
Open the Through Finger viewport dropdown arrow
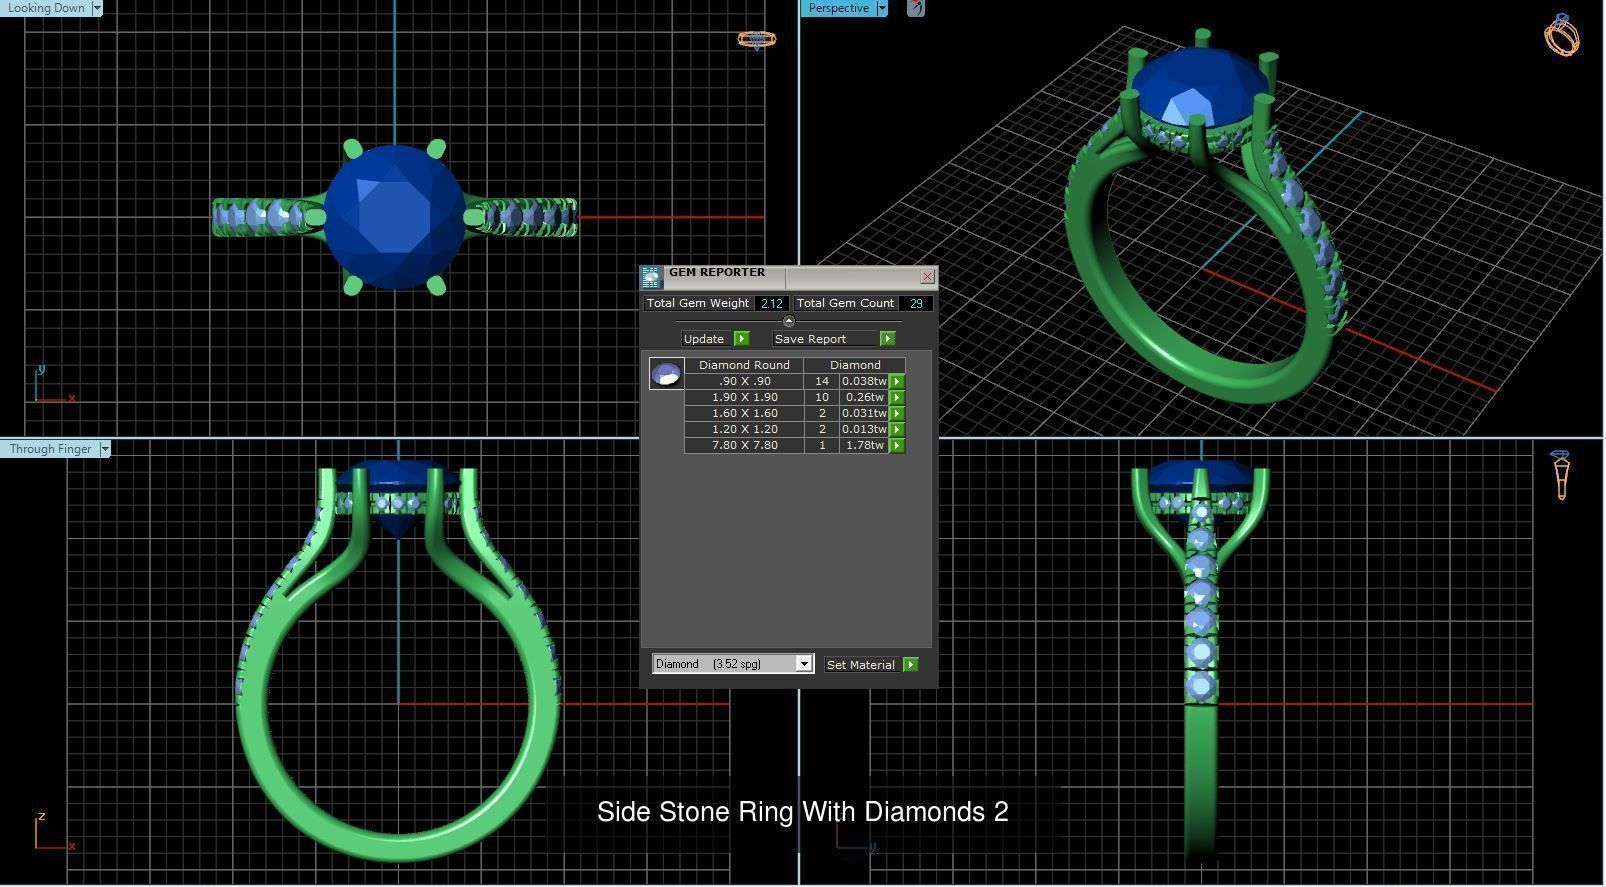point(104,449)
